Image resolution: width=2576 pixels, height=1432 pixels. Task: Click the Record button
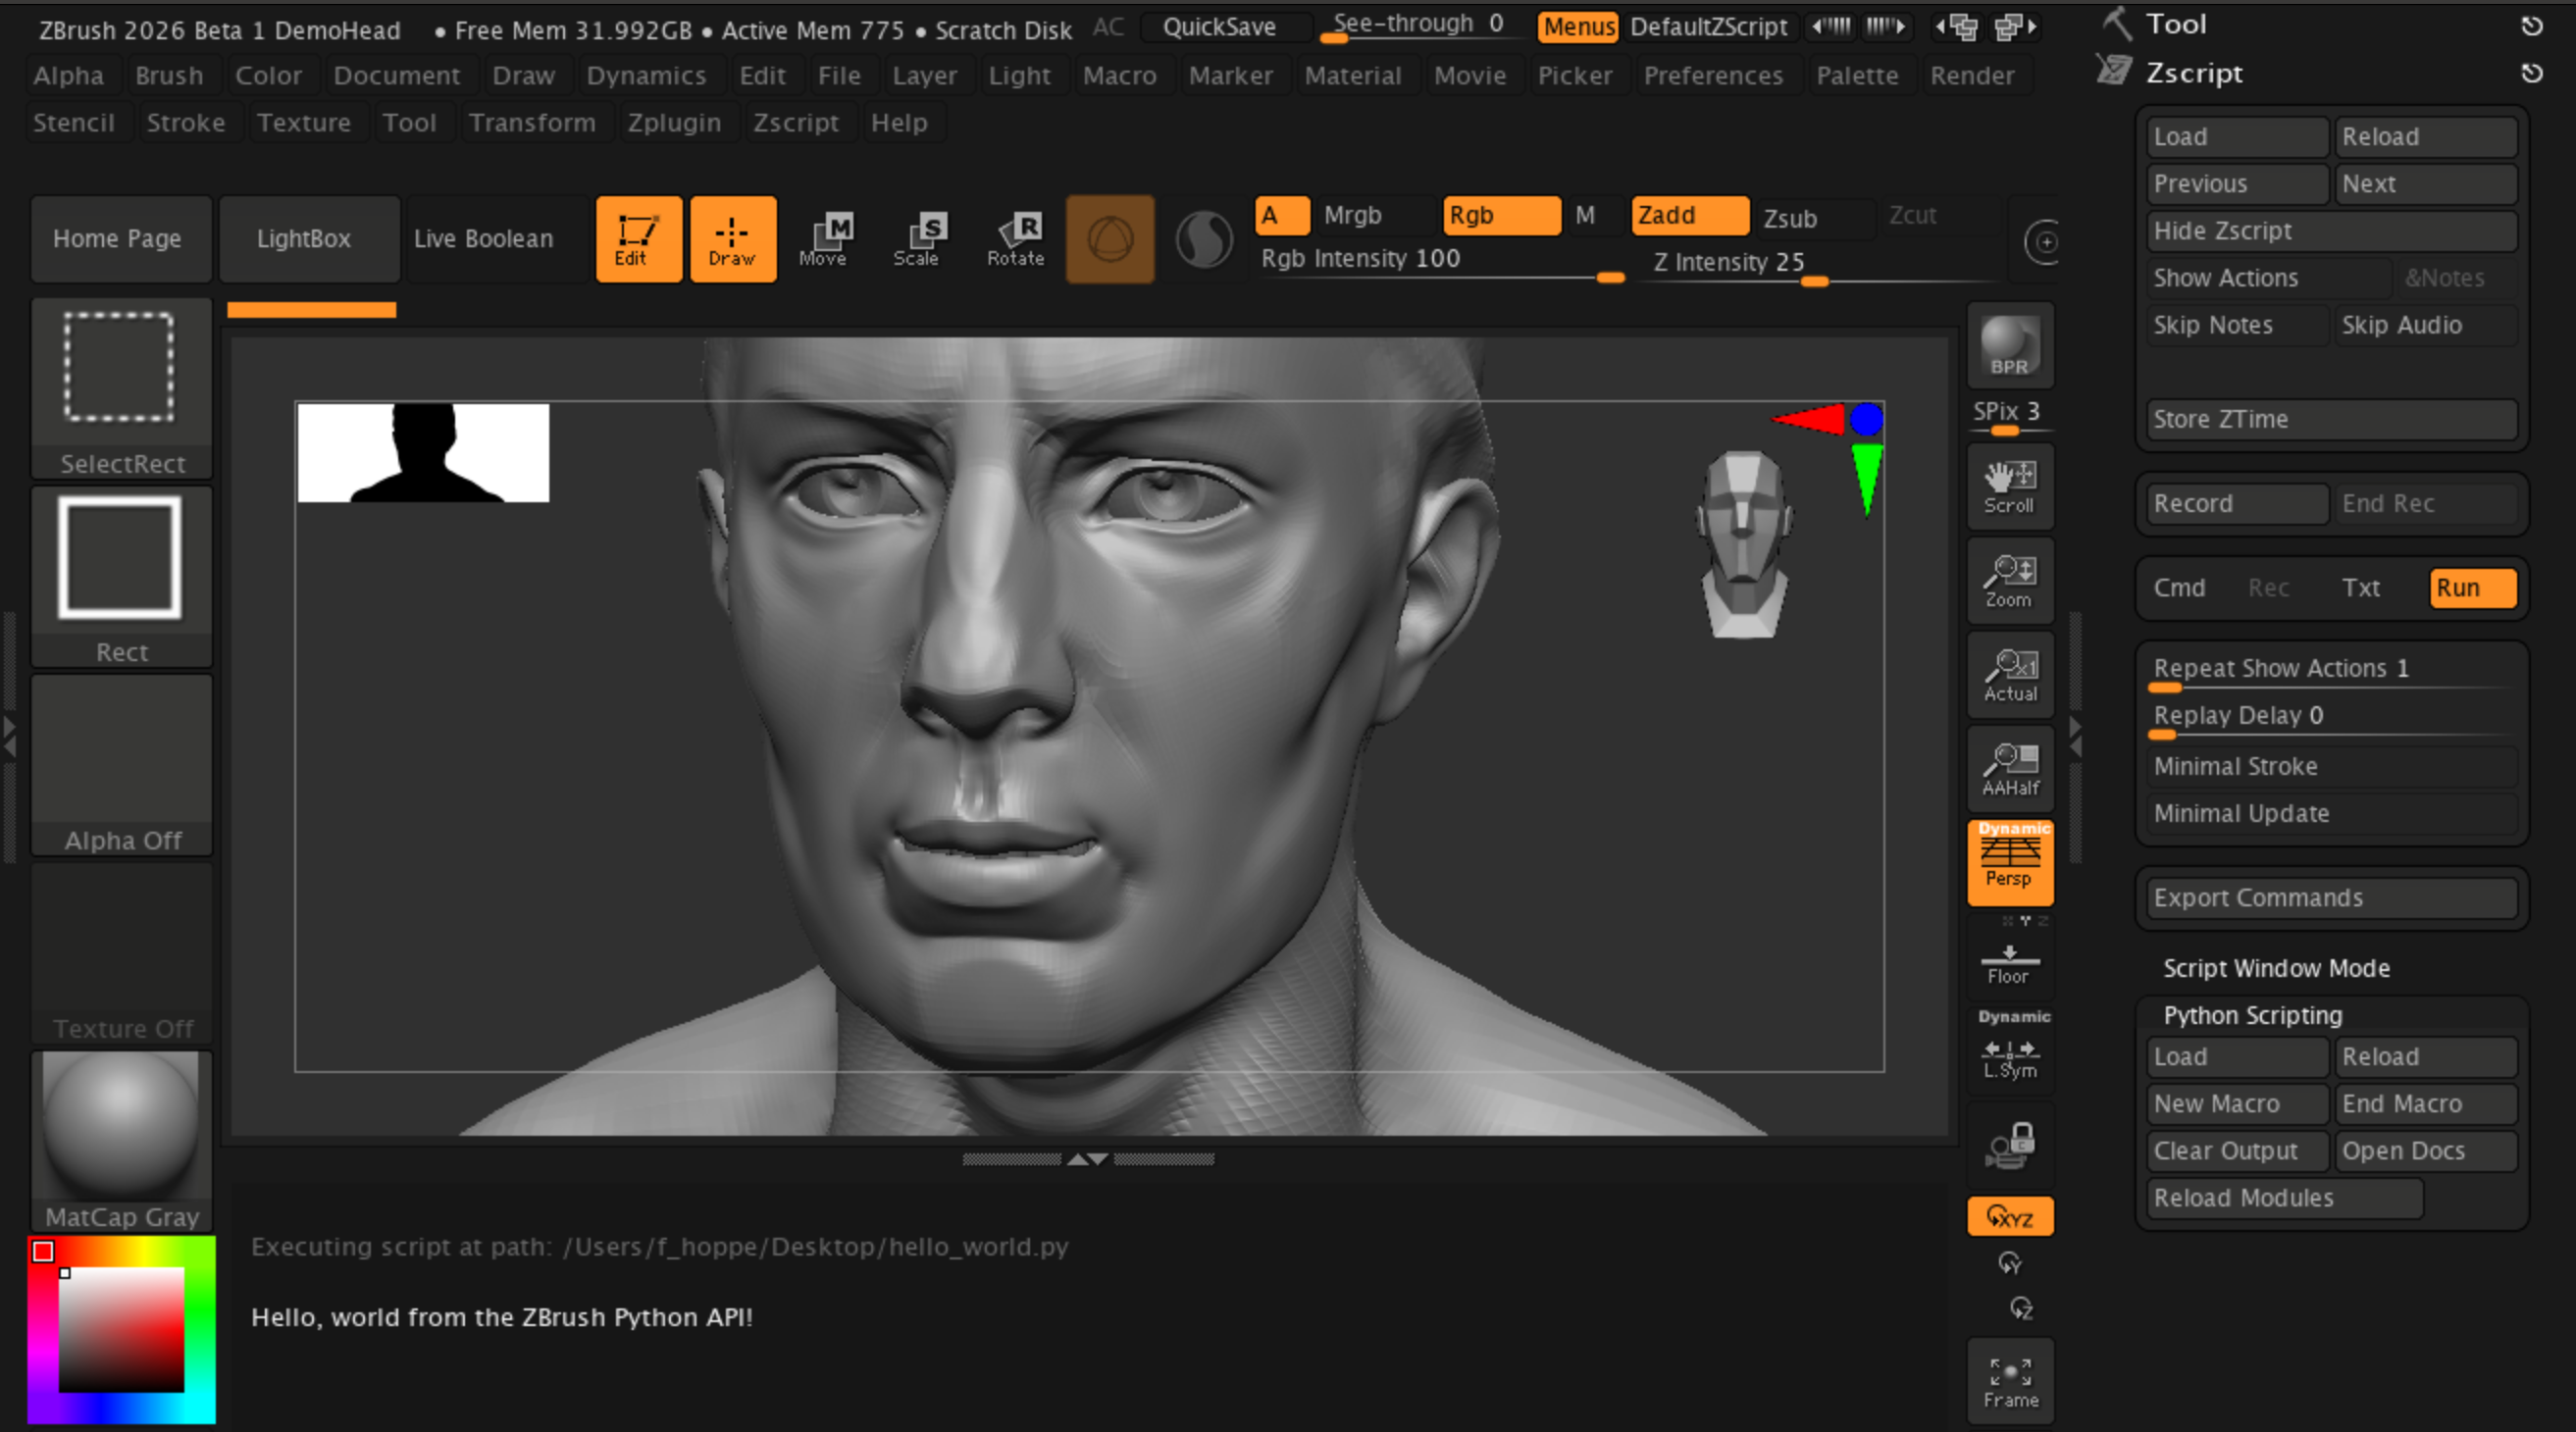(2237, 503)
